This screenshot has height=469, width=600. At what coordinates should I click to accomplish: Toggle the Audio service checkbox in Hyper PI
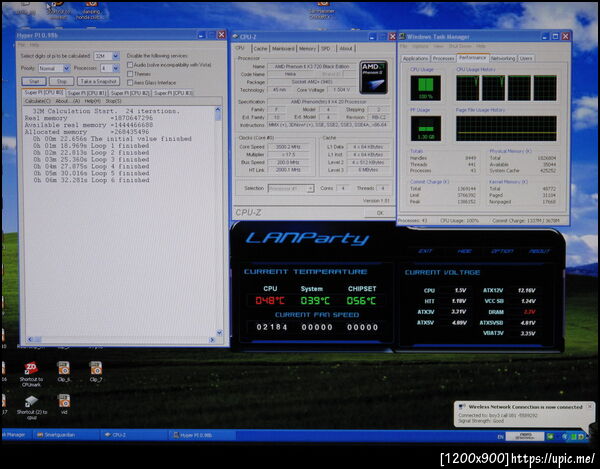(x=130, y=65)
